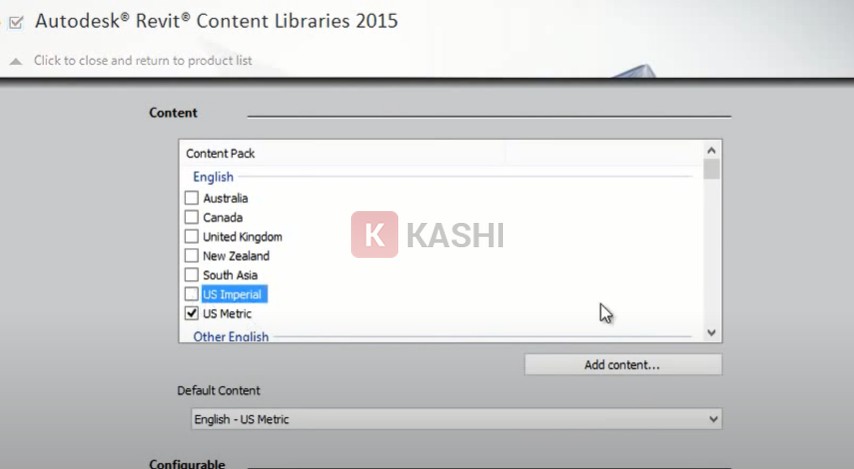This screenshot has height=469, width=854.
Task: Check the South Asia checkbox
Action: pyautogui.click(x=192, y=275)
